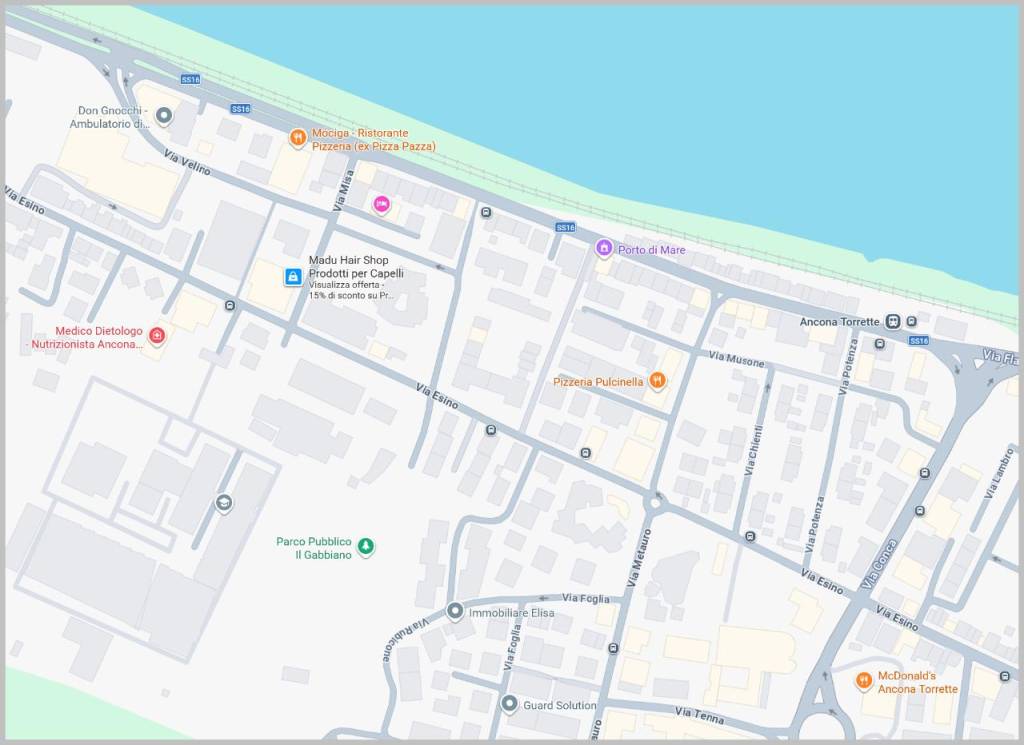Click the Madu Hair Shop blue shopping icon
This screenshot has width=1024, height=745.
click(293, 277)
